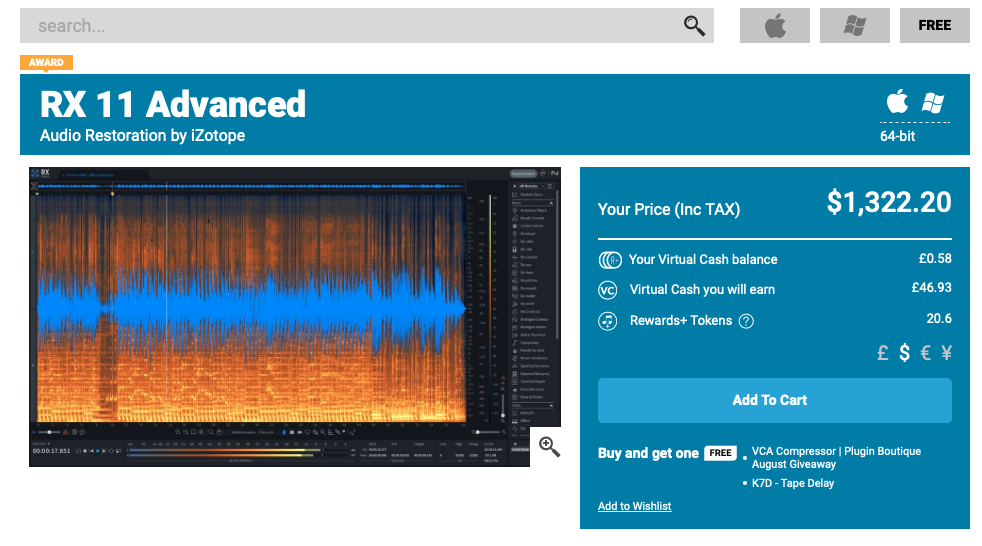
Task: Click the Audio Restoration by iZotope subtitle
Action: (142, 135)
